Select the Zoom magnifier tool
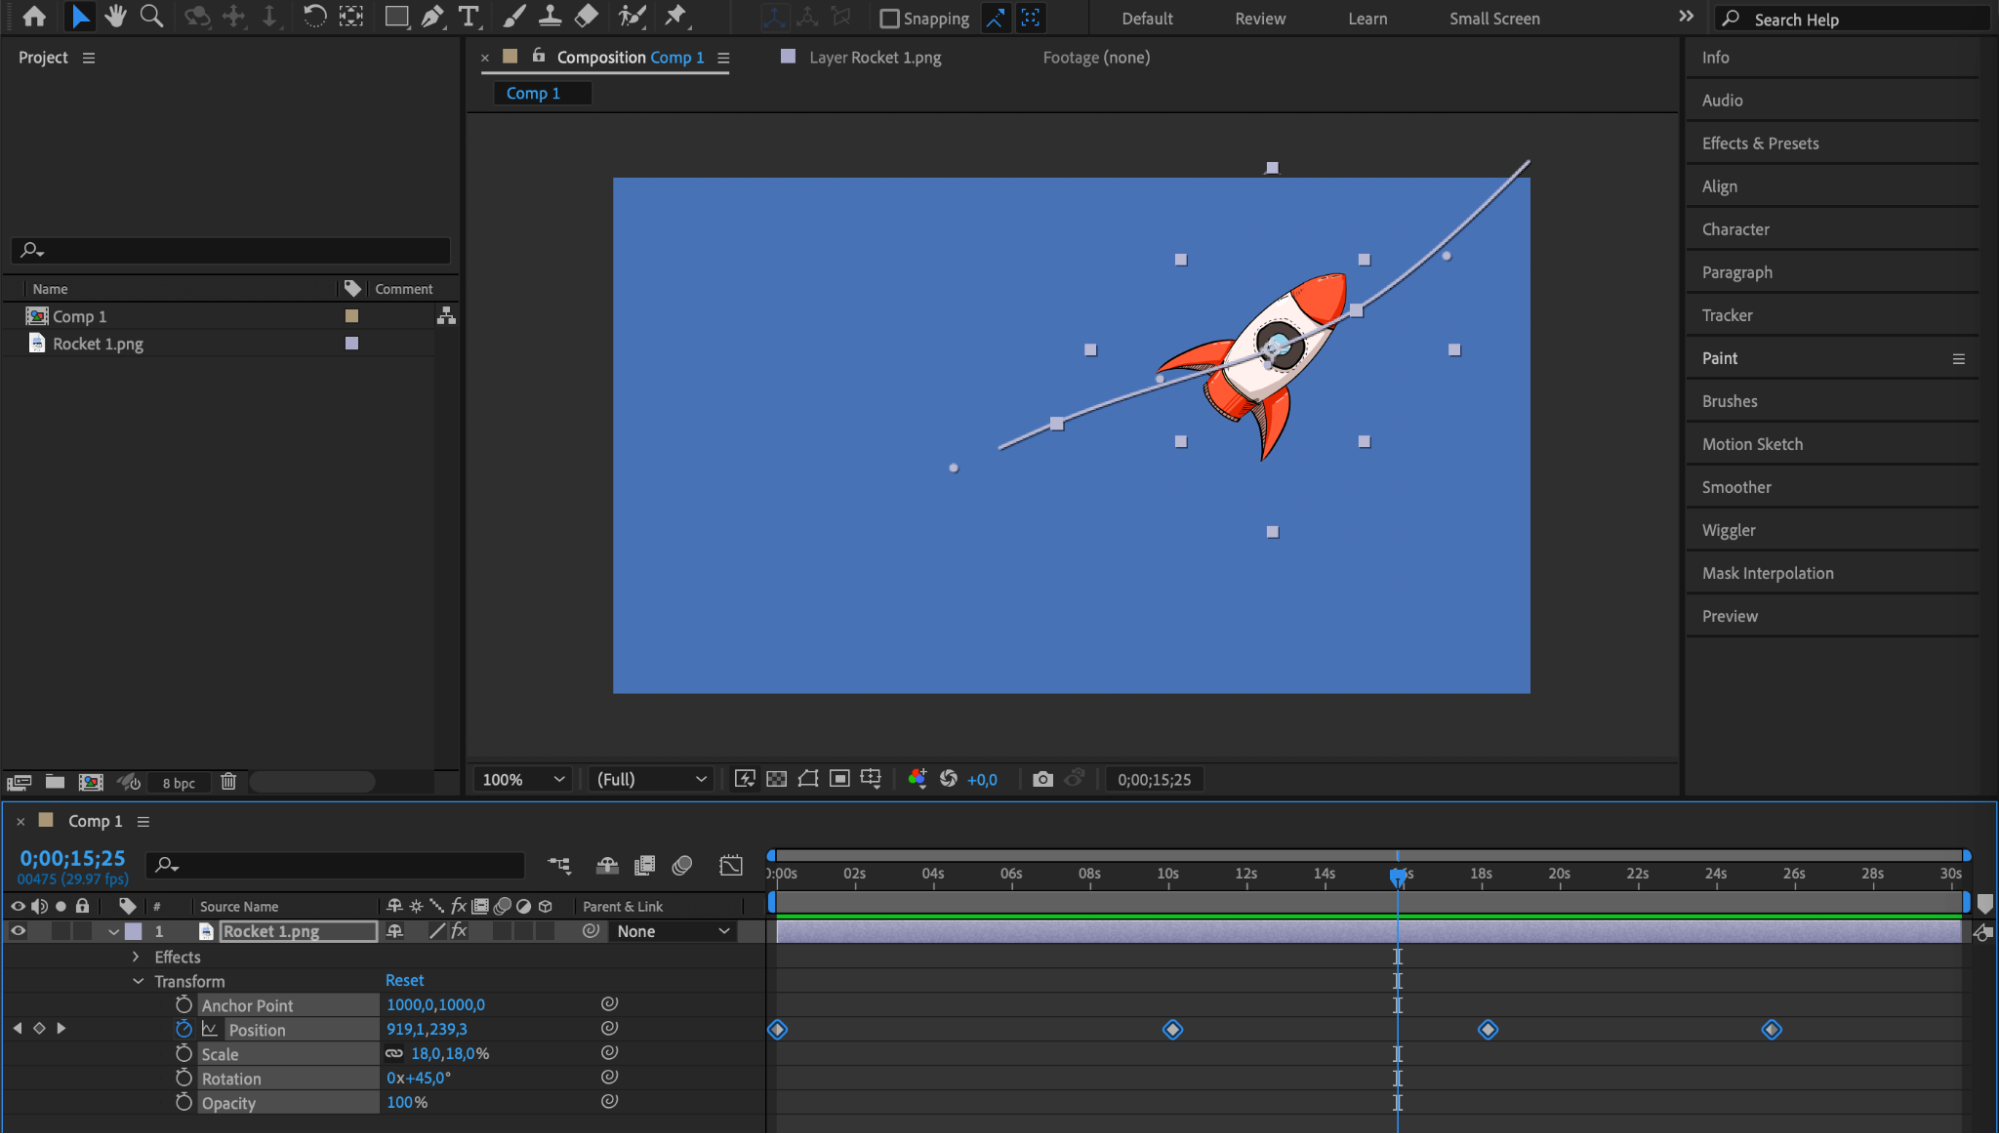This screenshot has height=1134, width=1999. 151,16
